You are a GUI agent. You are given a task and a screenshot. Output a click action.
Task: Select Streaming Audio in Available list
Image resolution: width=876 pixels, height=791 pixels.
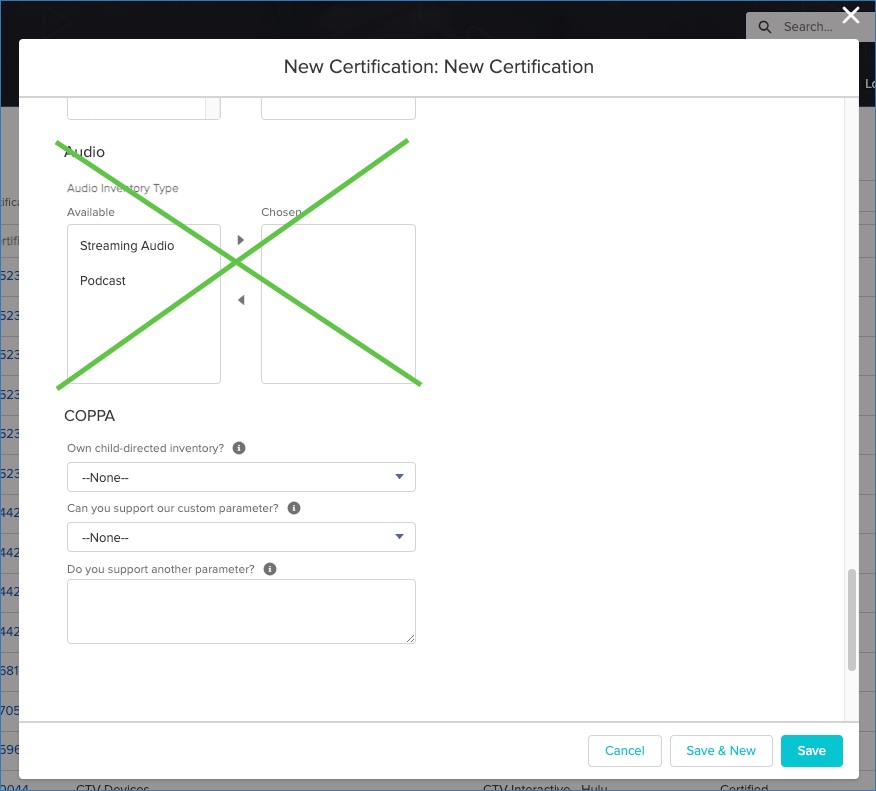[x=127, y=246]
